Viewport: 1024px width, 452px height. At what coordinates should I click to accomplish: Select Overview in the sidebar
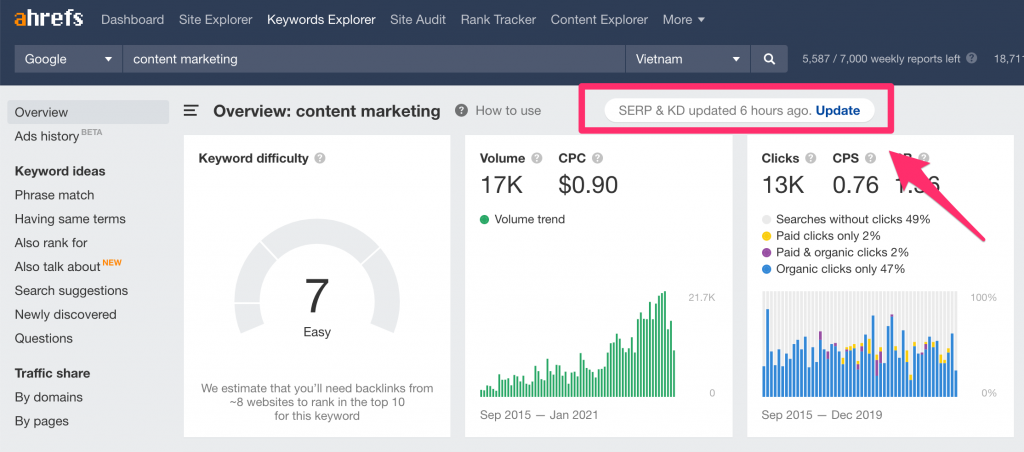[88, 112]
